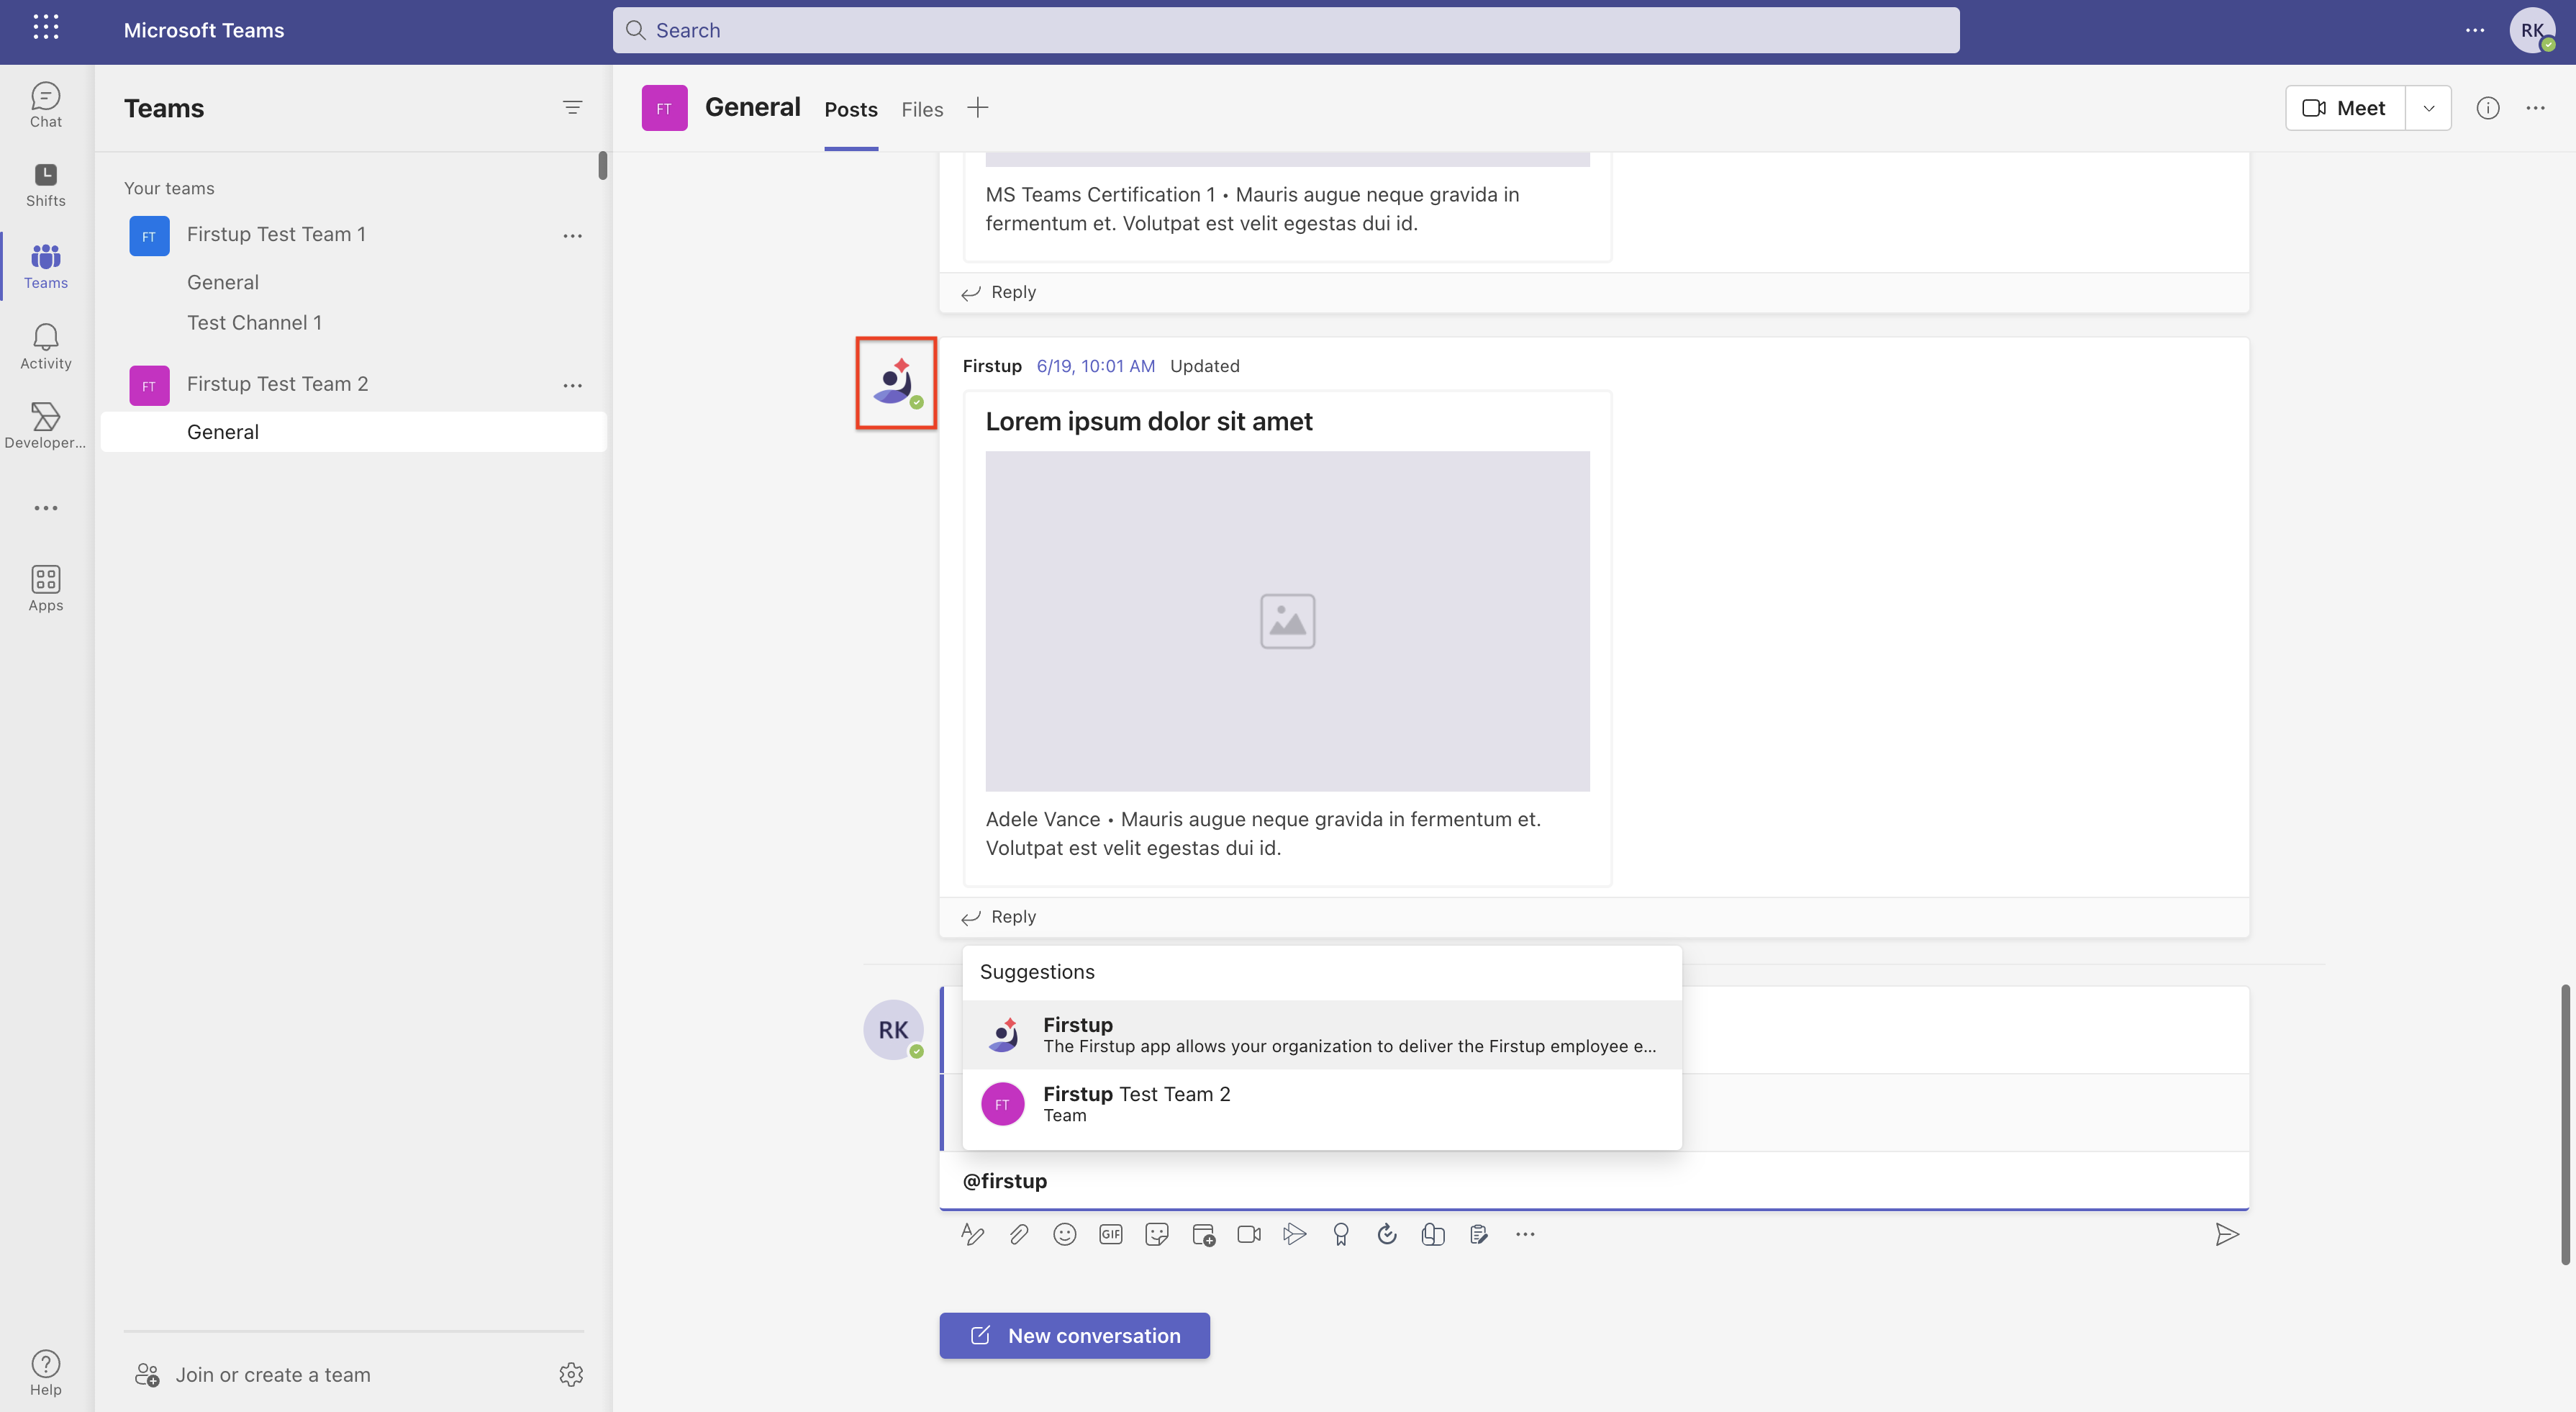Select Teams in the left rail
This screenshot has width=2576, height=1412.
coord(46,266)
